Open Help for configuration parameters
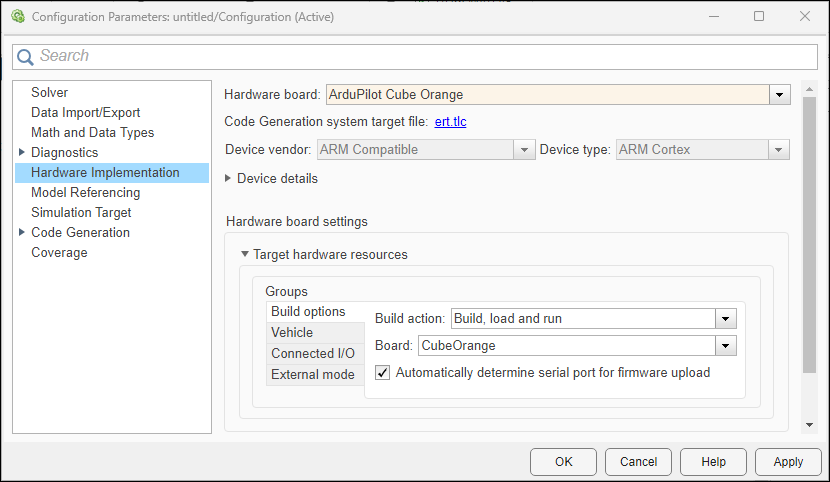The width and height of the screenshot is (830, 482). (713, 461)
